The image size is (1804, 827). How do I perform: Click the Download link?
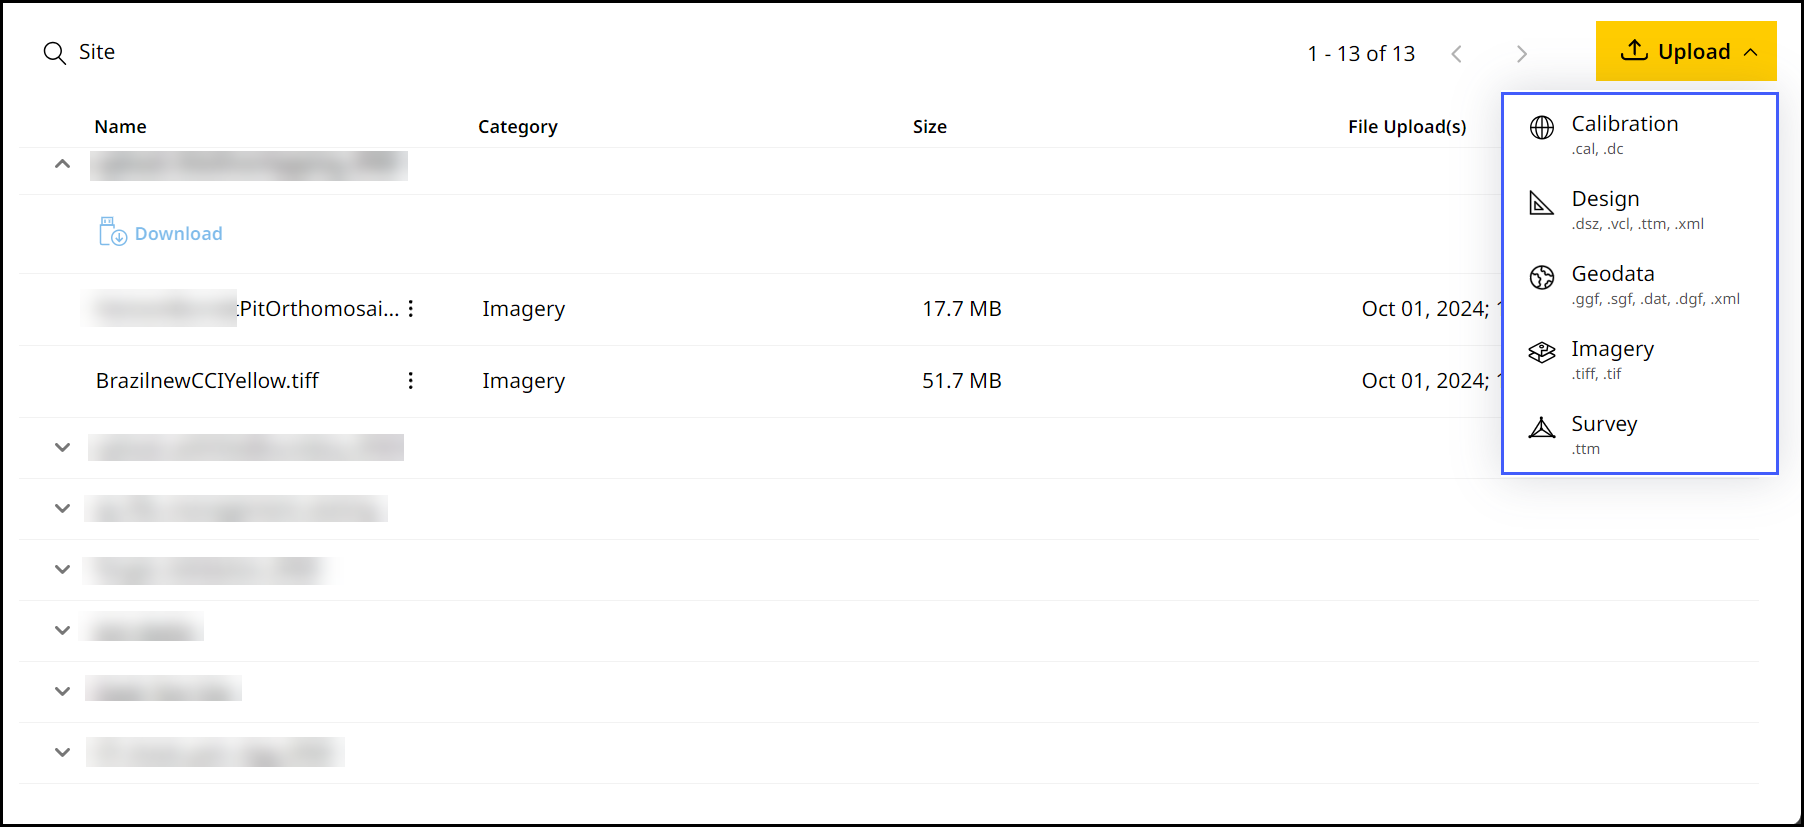click(x=178, y=232)
